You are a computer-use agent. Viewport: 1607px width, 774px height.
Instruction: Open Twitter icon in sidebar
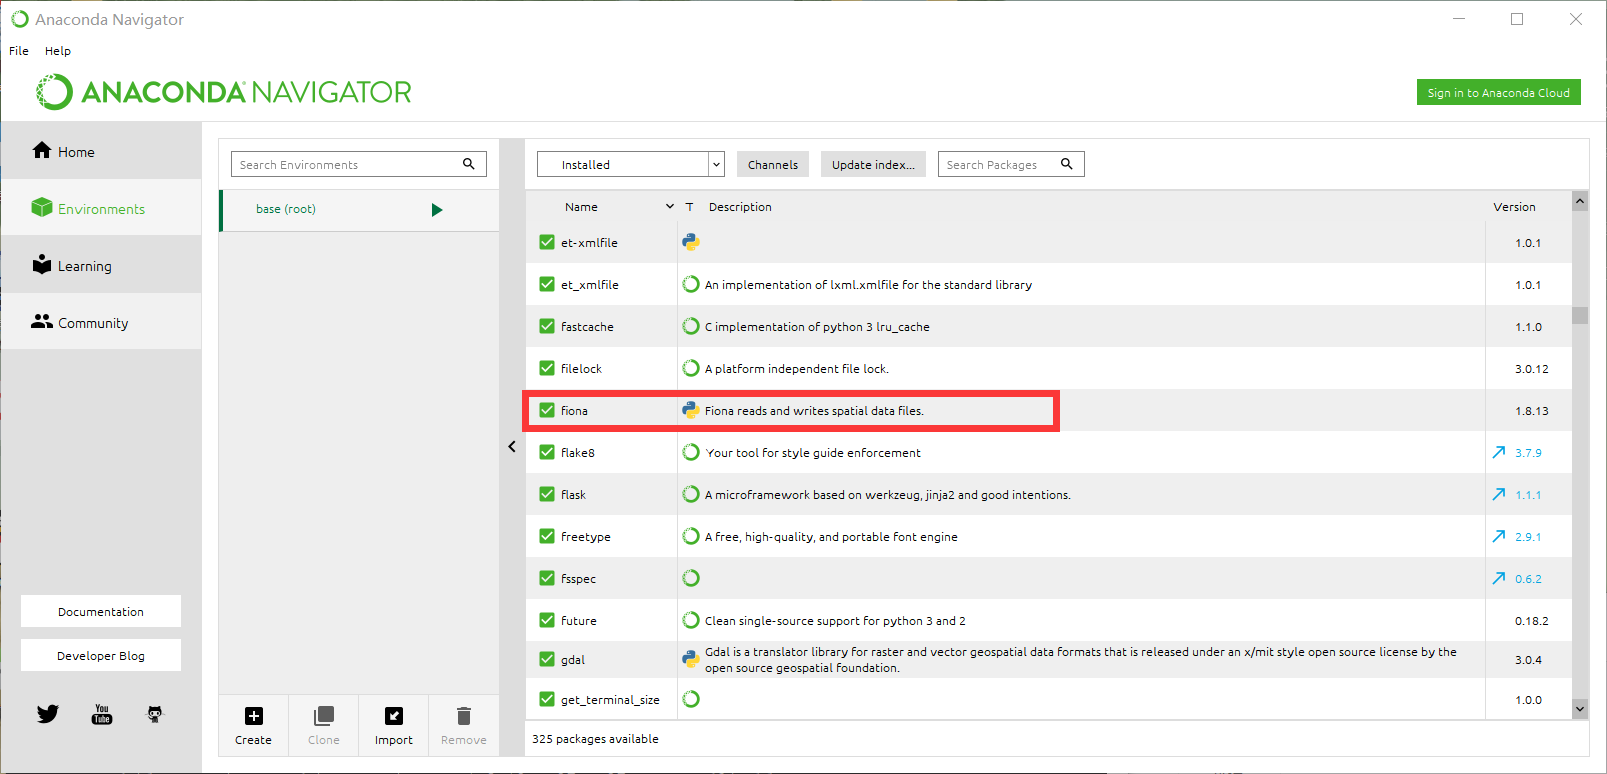tap(48, 714)
